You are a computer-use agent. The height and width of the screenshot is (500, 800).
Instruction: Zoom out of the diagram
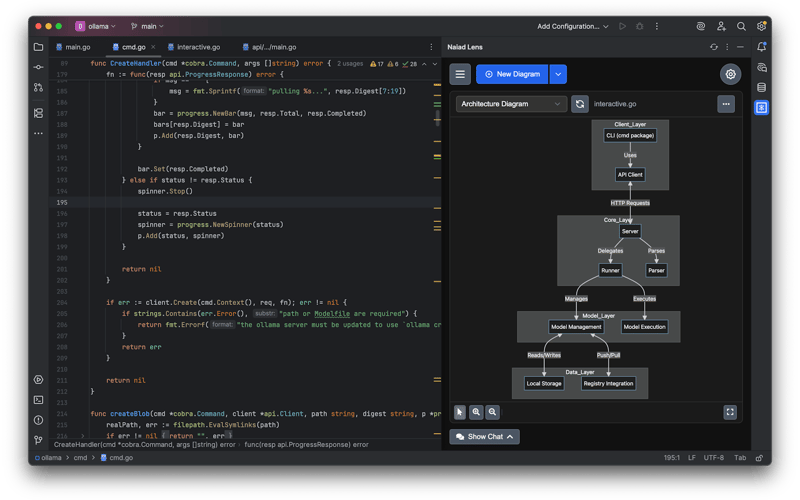(x=493, y=412)
